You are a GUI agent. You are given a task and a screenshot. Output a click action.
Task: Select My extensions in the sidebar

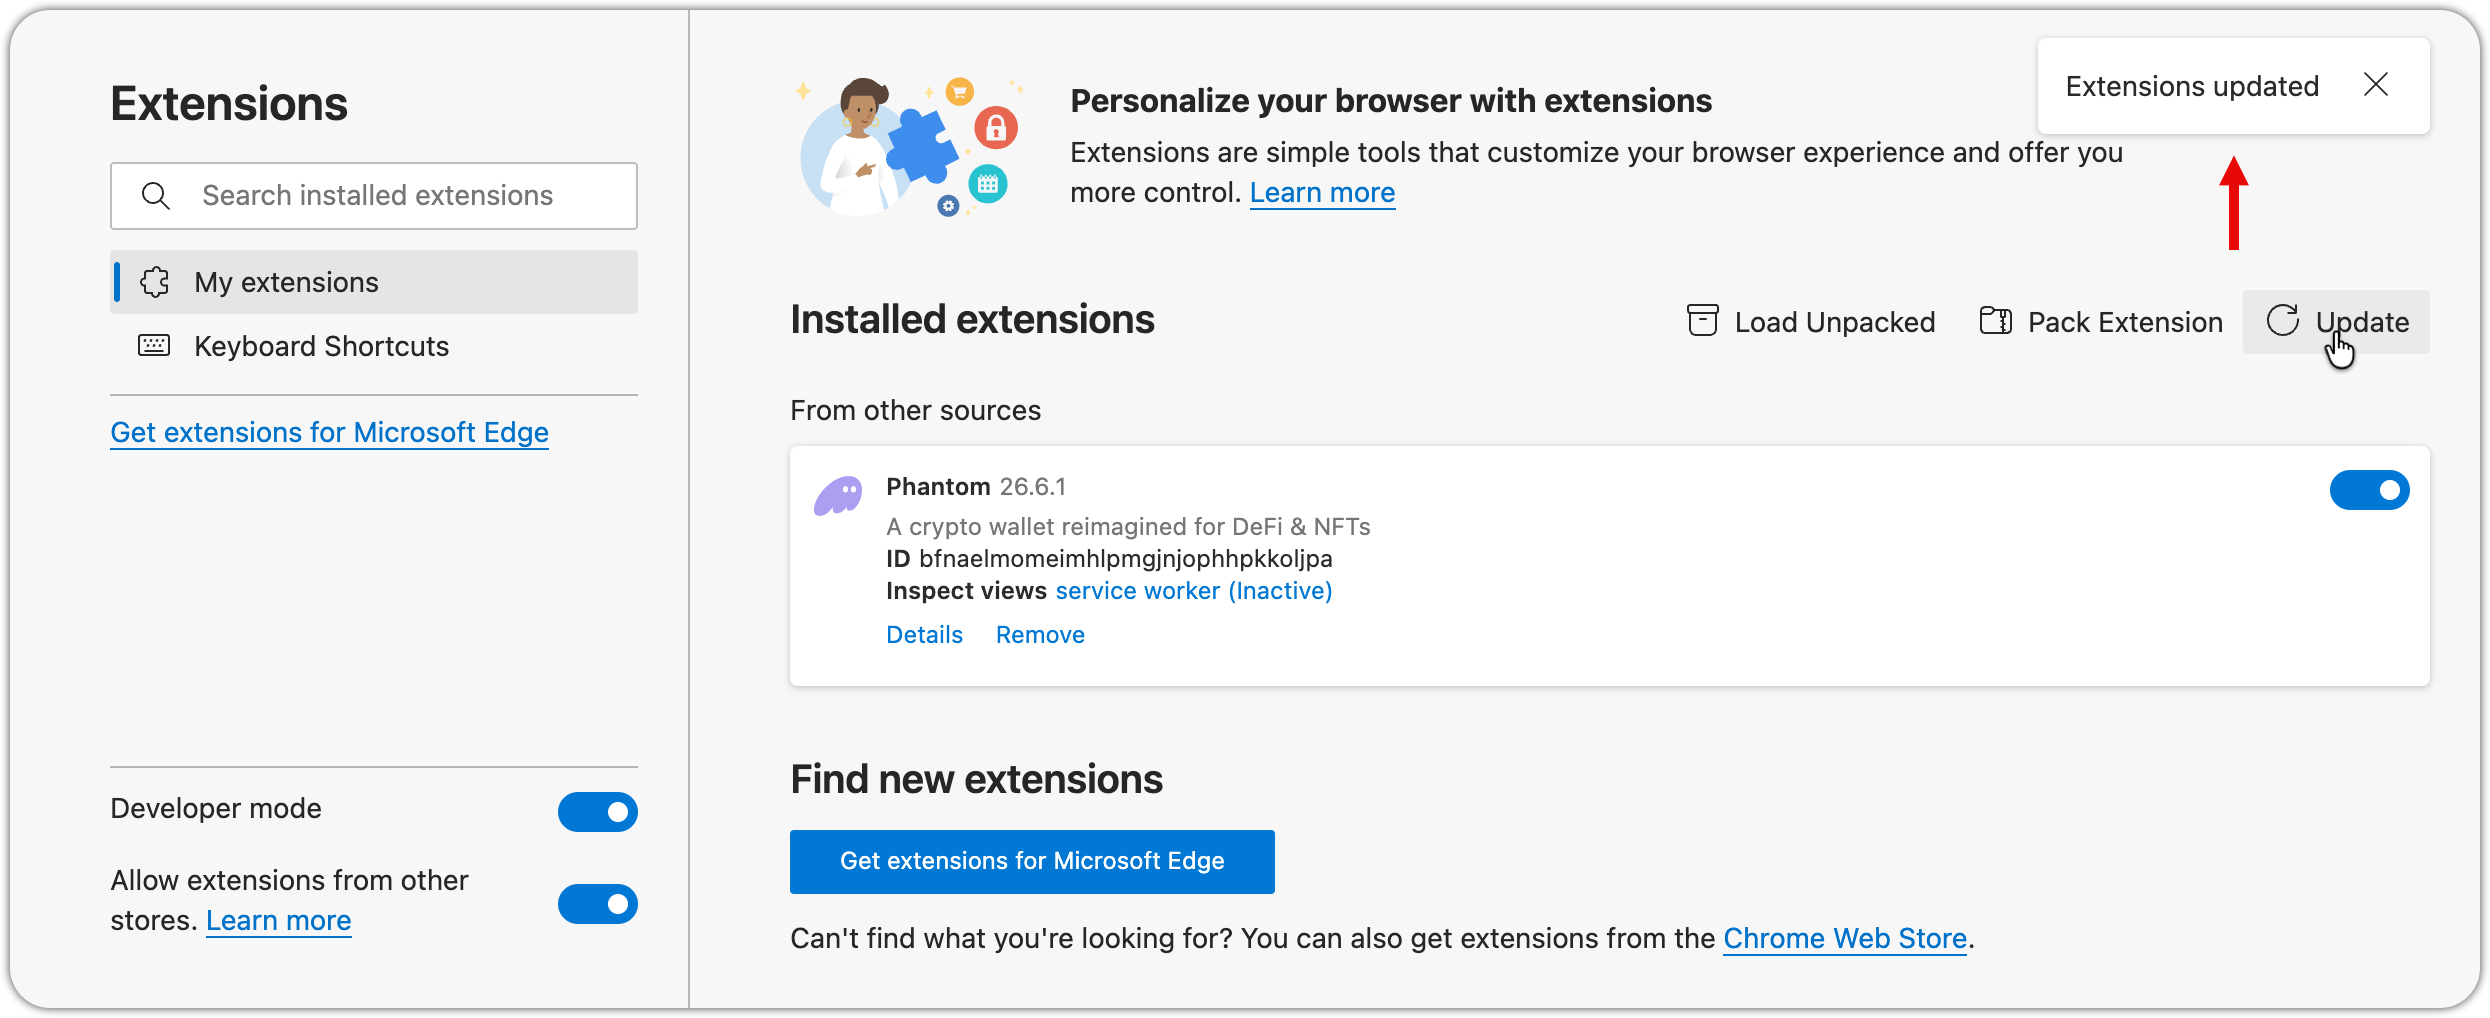tap(286, 283)
